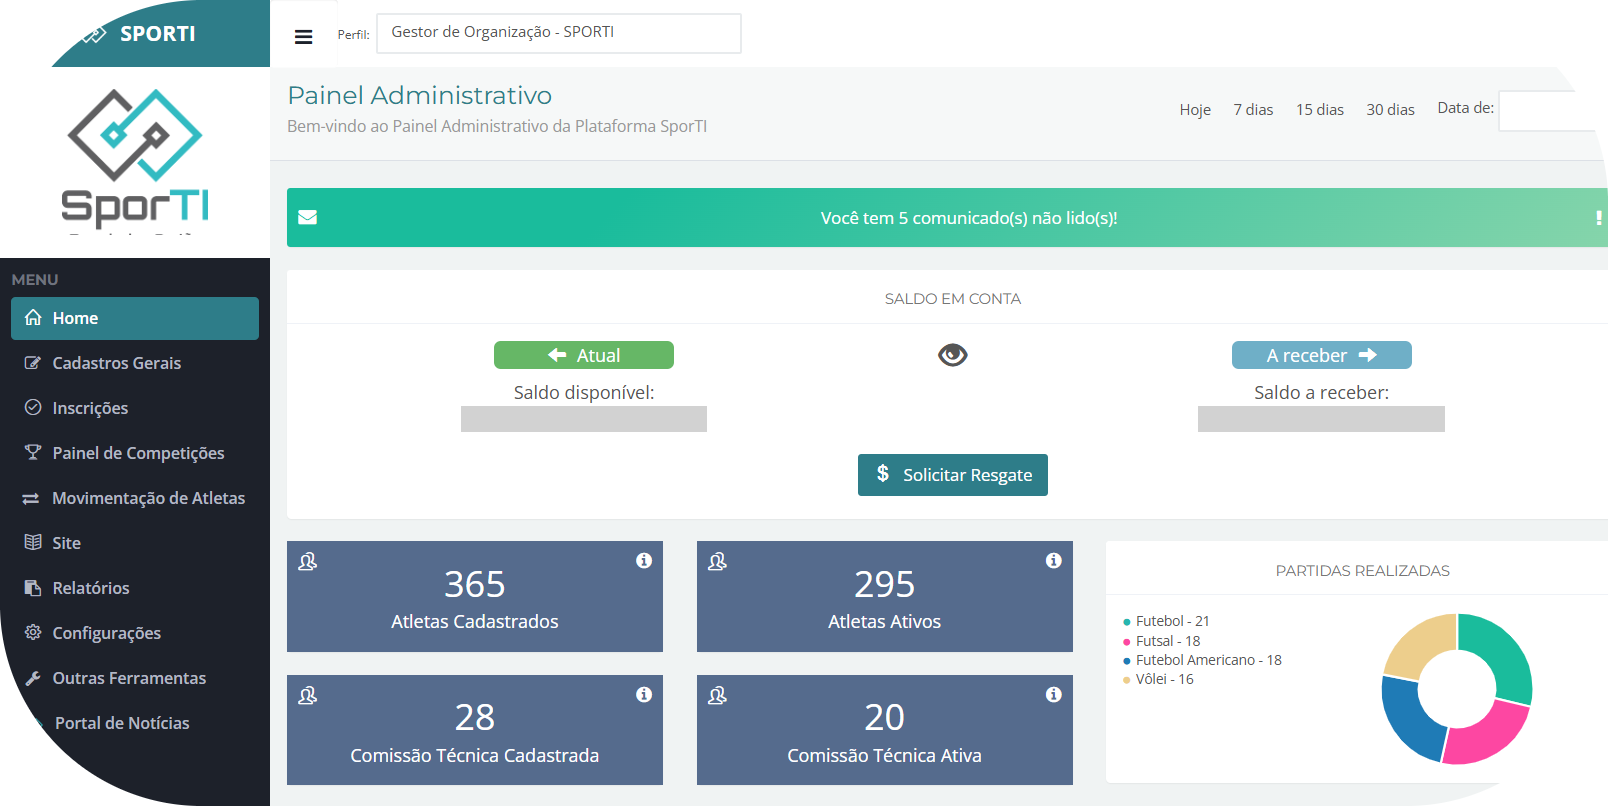Expand Cadastros Gerais menu section
The height and width of the screenshot is (806, 1608).
[x=116, y=363]
